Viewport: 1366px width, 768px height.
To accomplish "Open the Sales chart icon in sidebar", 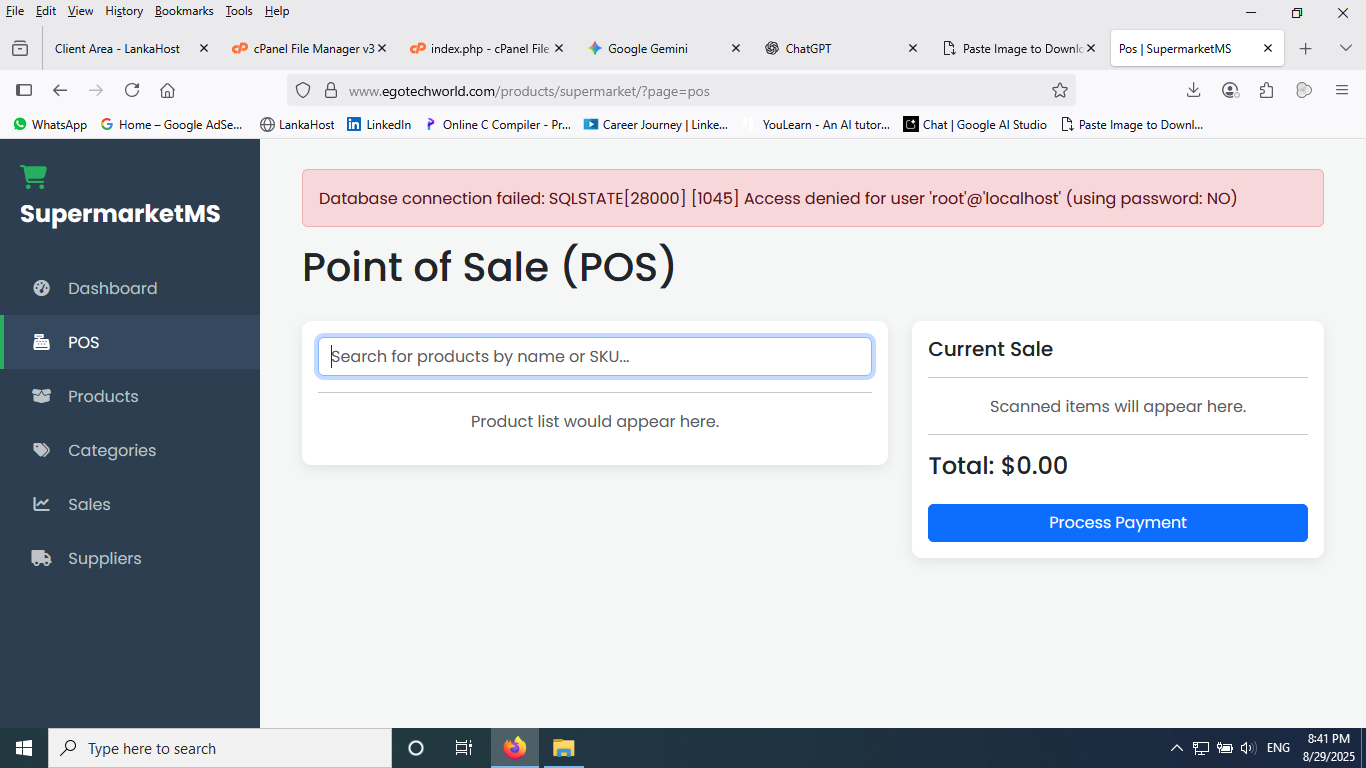I will coord(41,504).
